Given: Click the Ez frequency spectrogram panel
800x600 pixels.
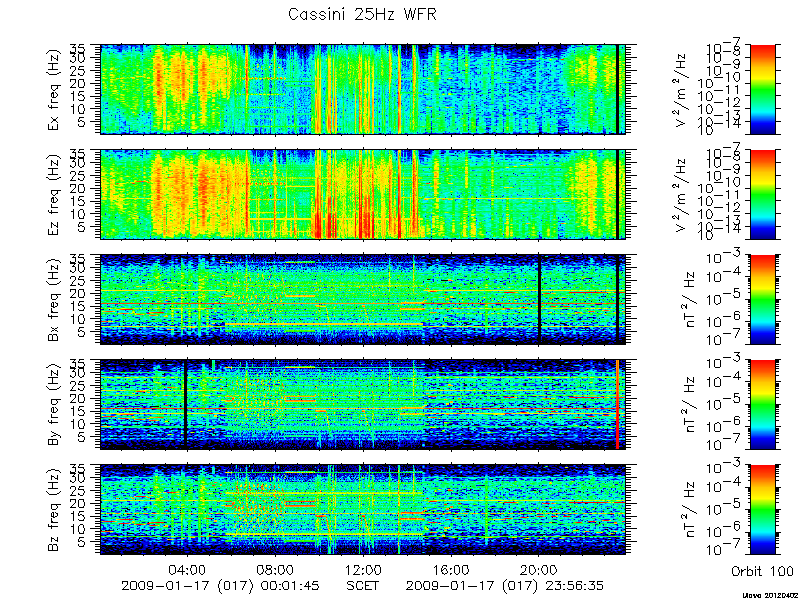Looking at the screenshot, I should point(363,194).
